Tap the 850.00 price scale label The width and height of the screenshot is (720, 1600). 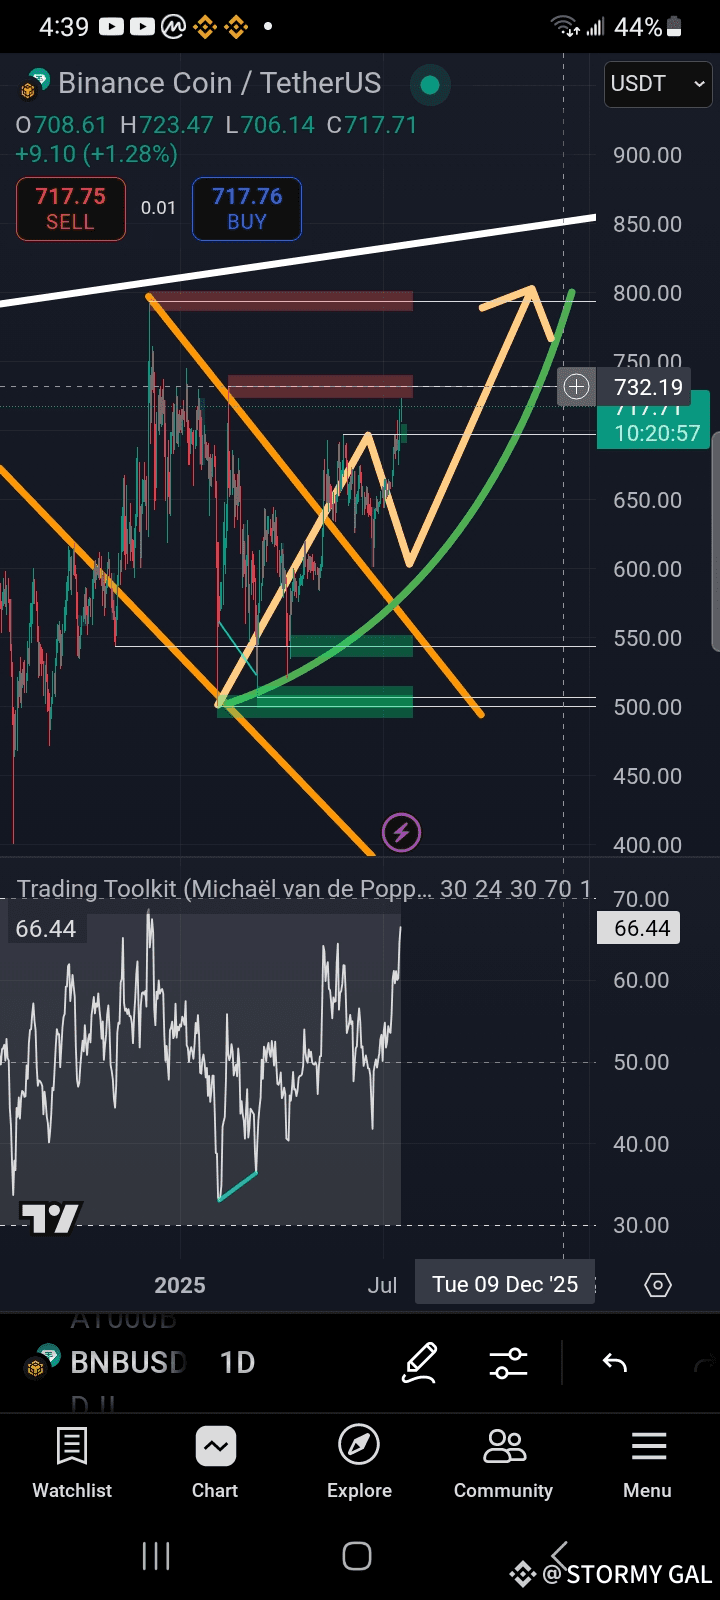pos(647,224)
